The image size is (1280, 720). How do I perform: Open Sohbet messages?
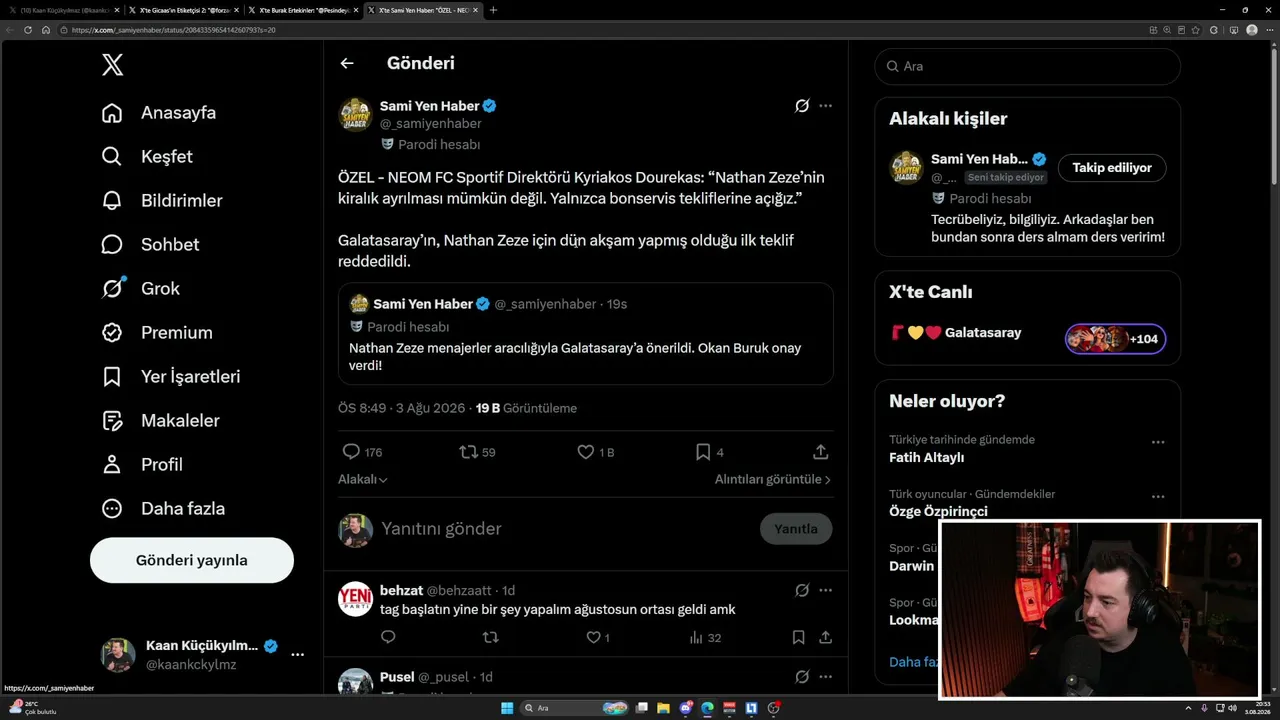pos(150,245)
